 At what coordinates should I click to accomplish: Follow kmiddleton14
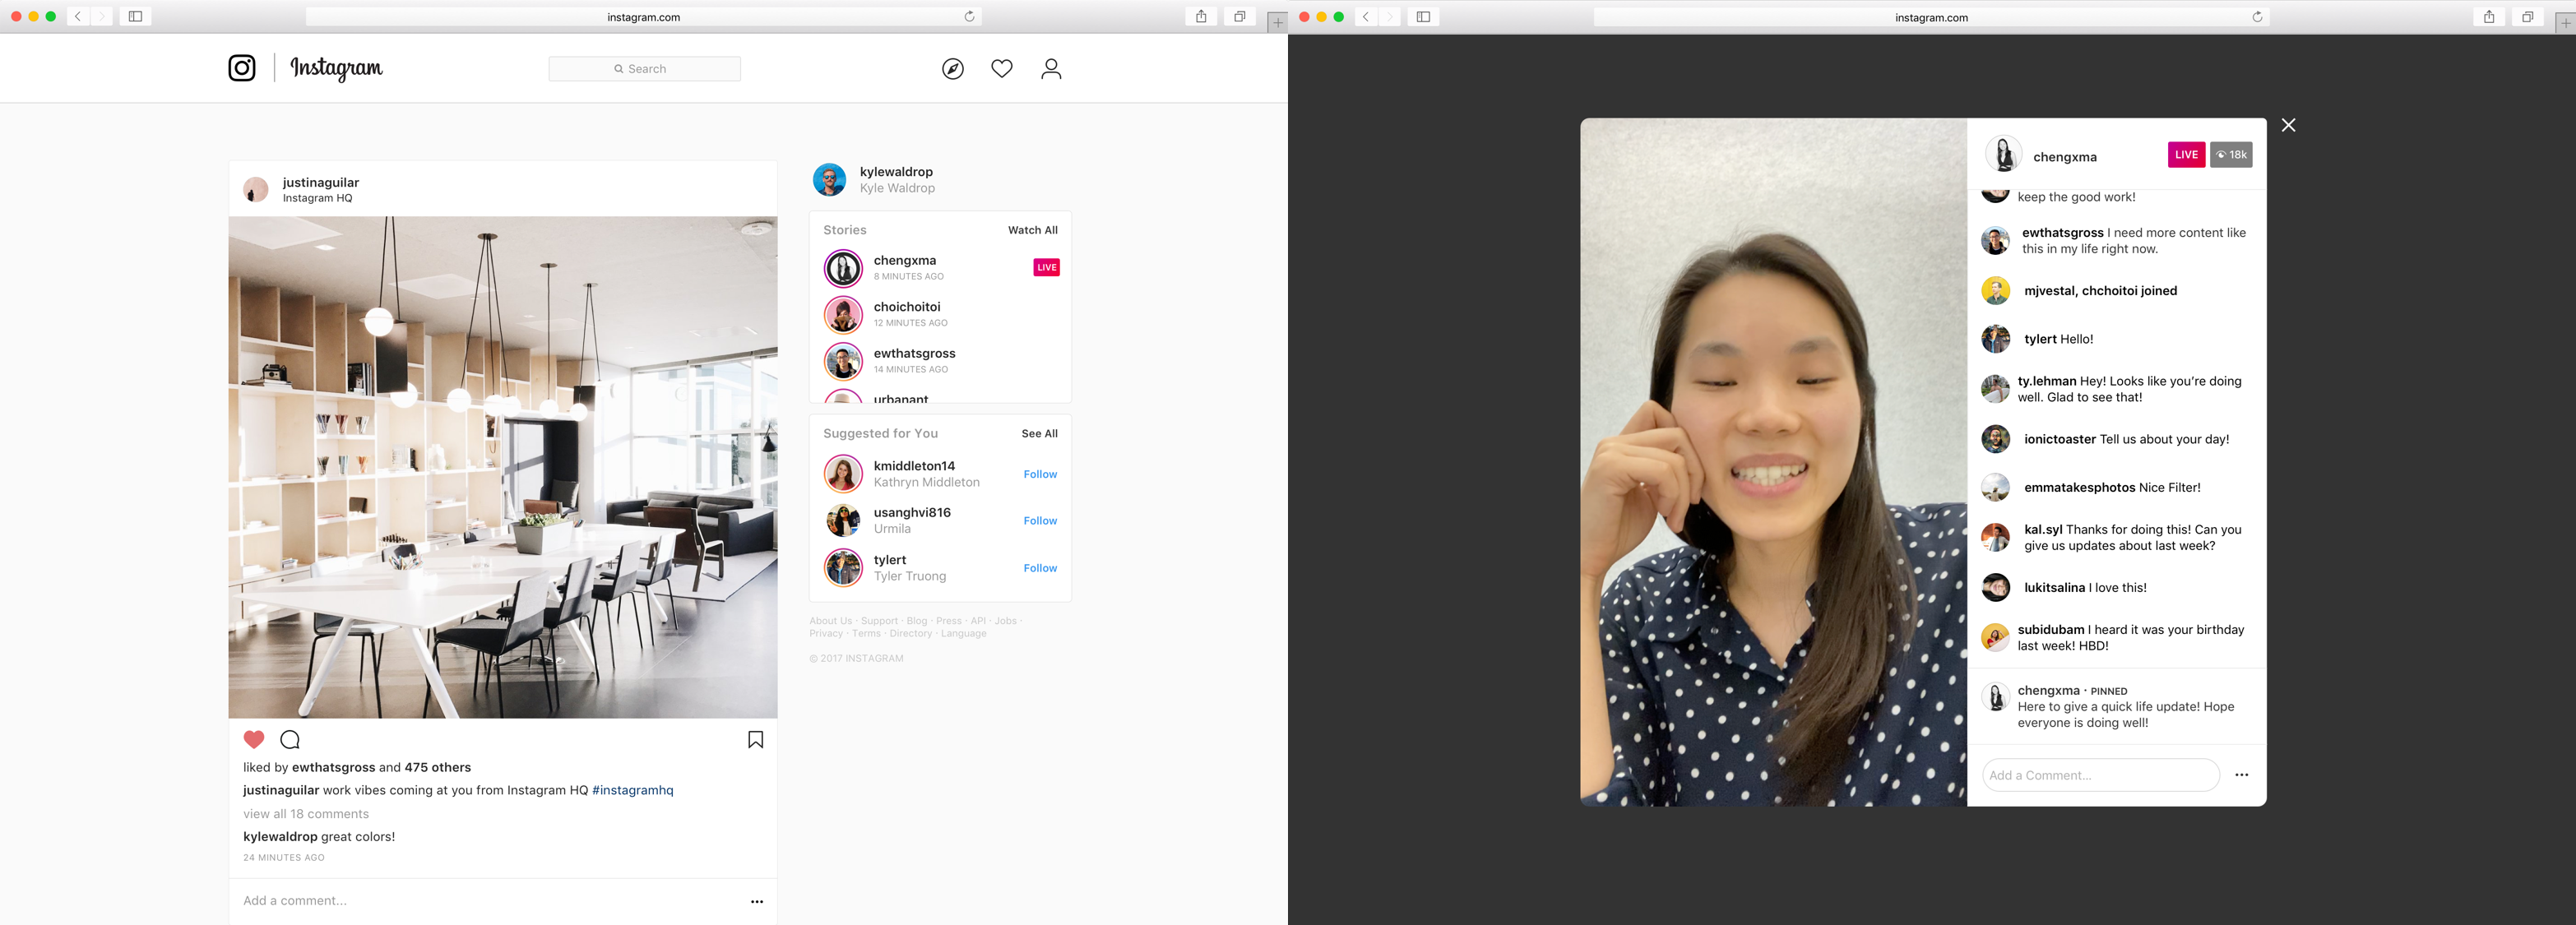click(x=1040, y=474)
